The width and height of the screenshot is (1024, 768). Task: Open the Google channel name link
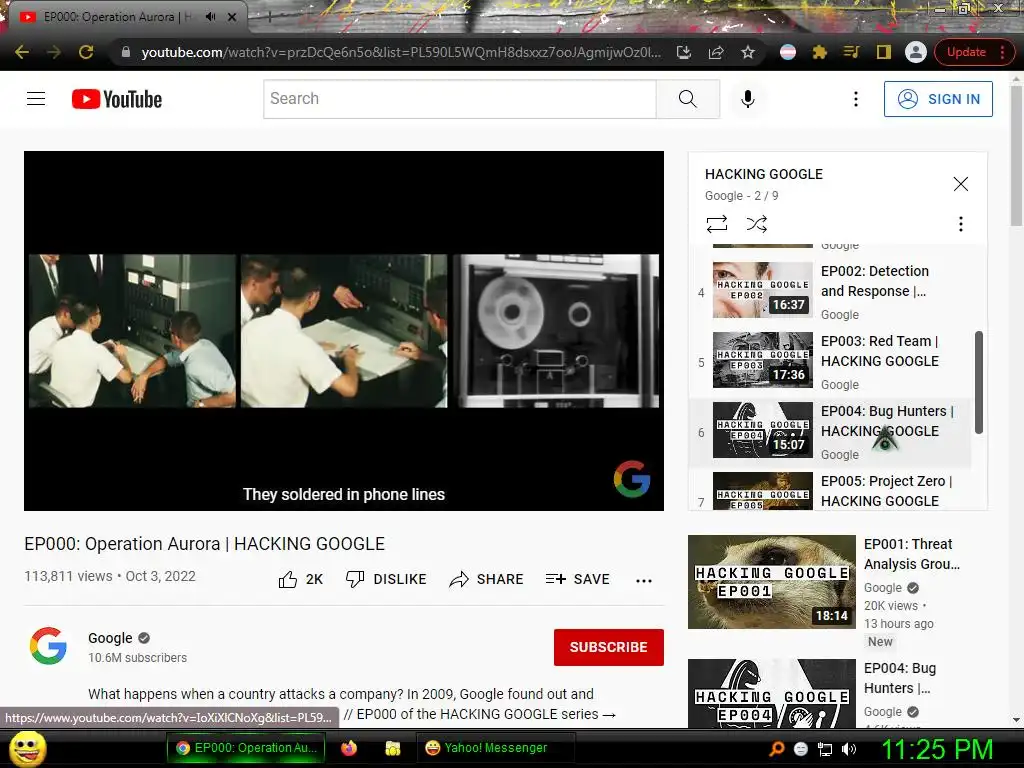point(110,638)
